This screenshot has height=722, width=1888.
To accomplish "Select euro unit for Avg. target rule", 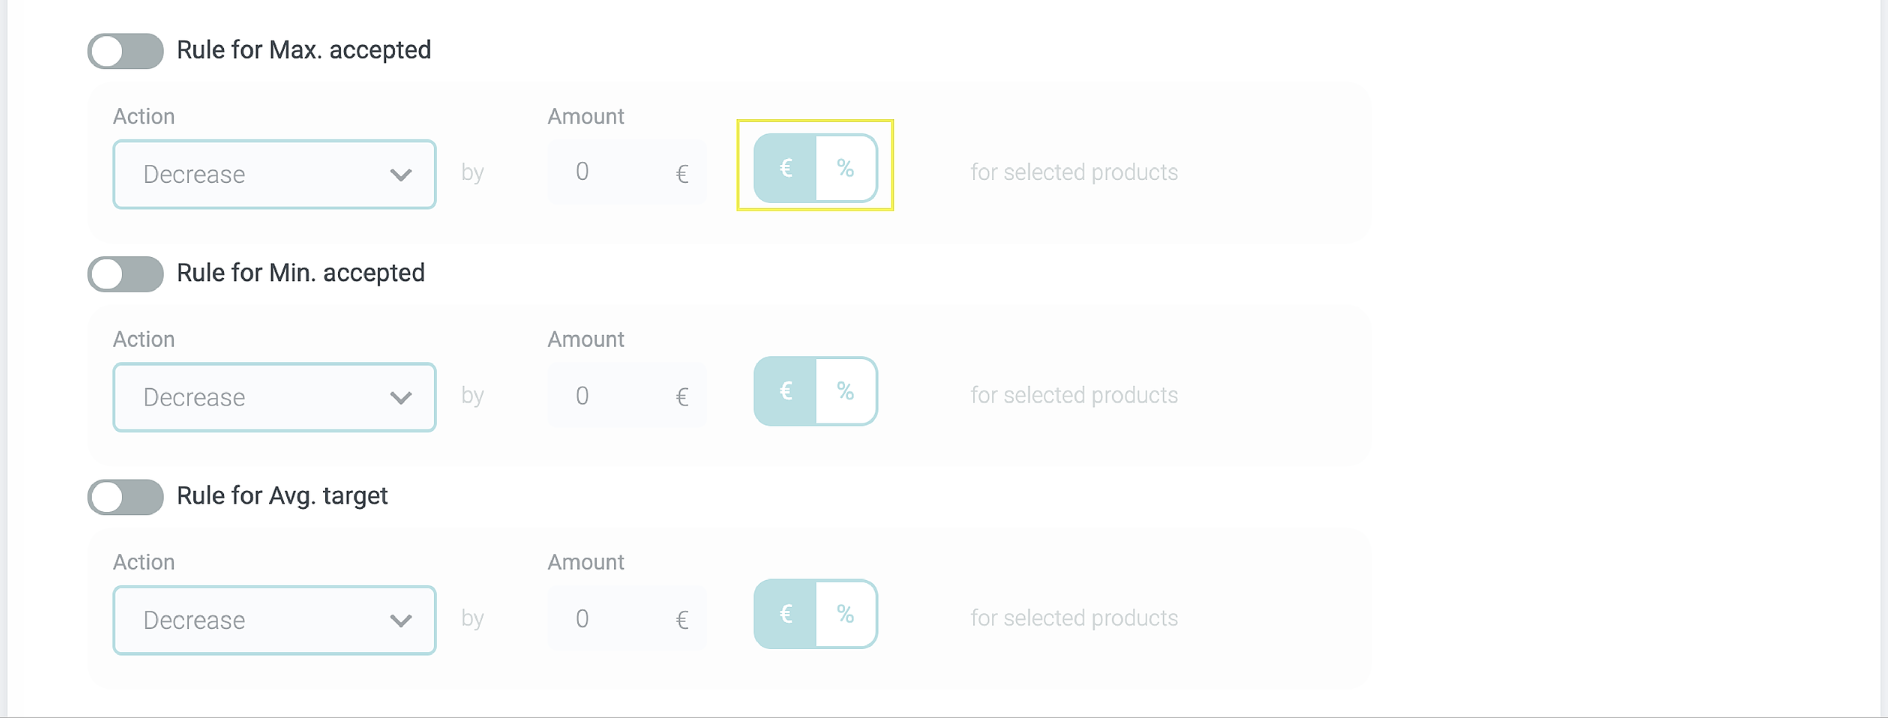I will (x=785, y=615).
